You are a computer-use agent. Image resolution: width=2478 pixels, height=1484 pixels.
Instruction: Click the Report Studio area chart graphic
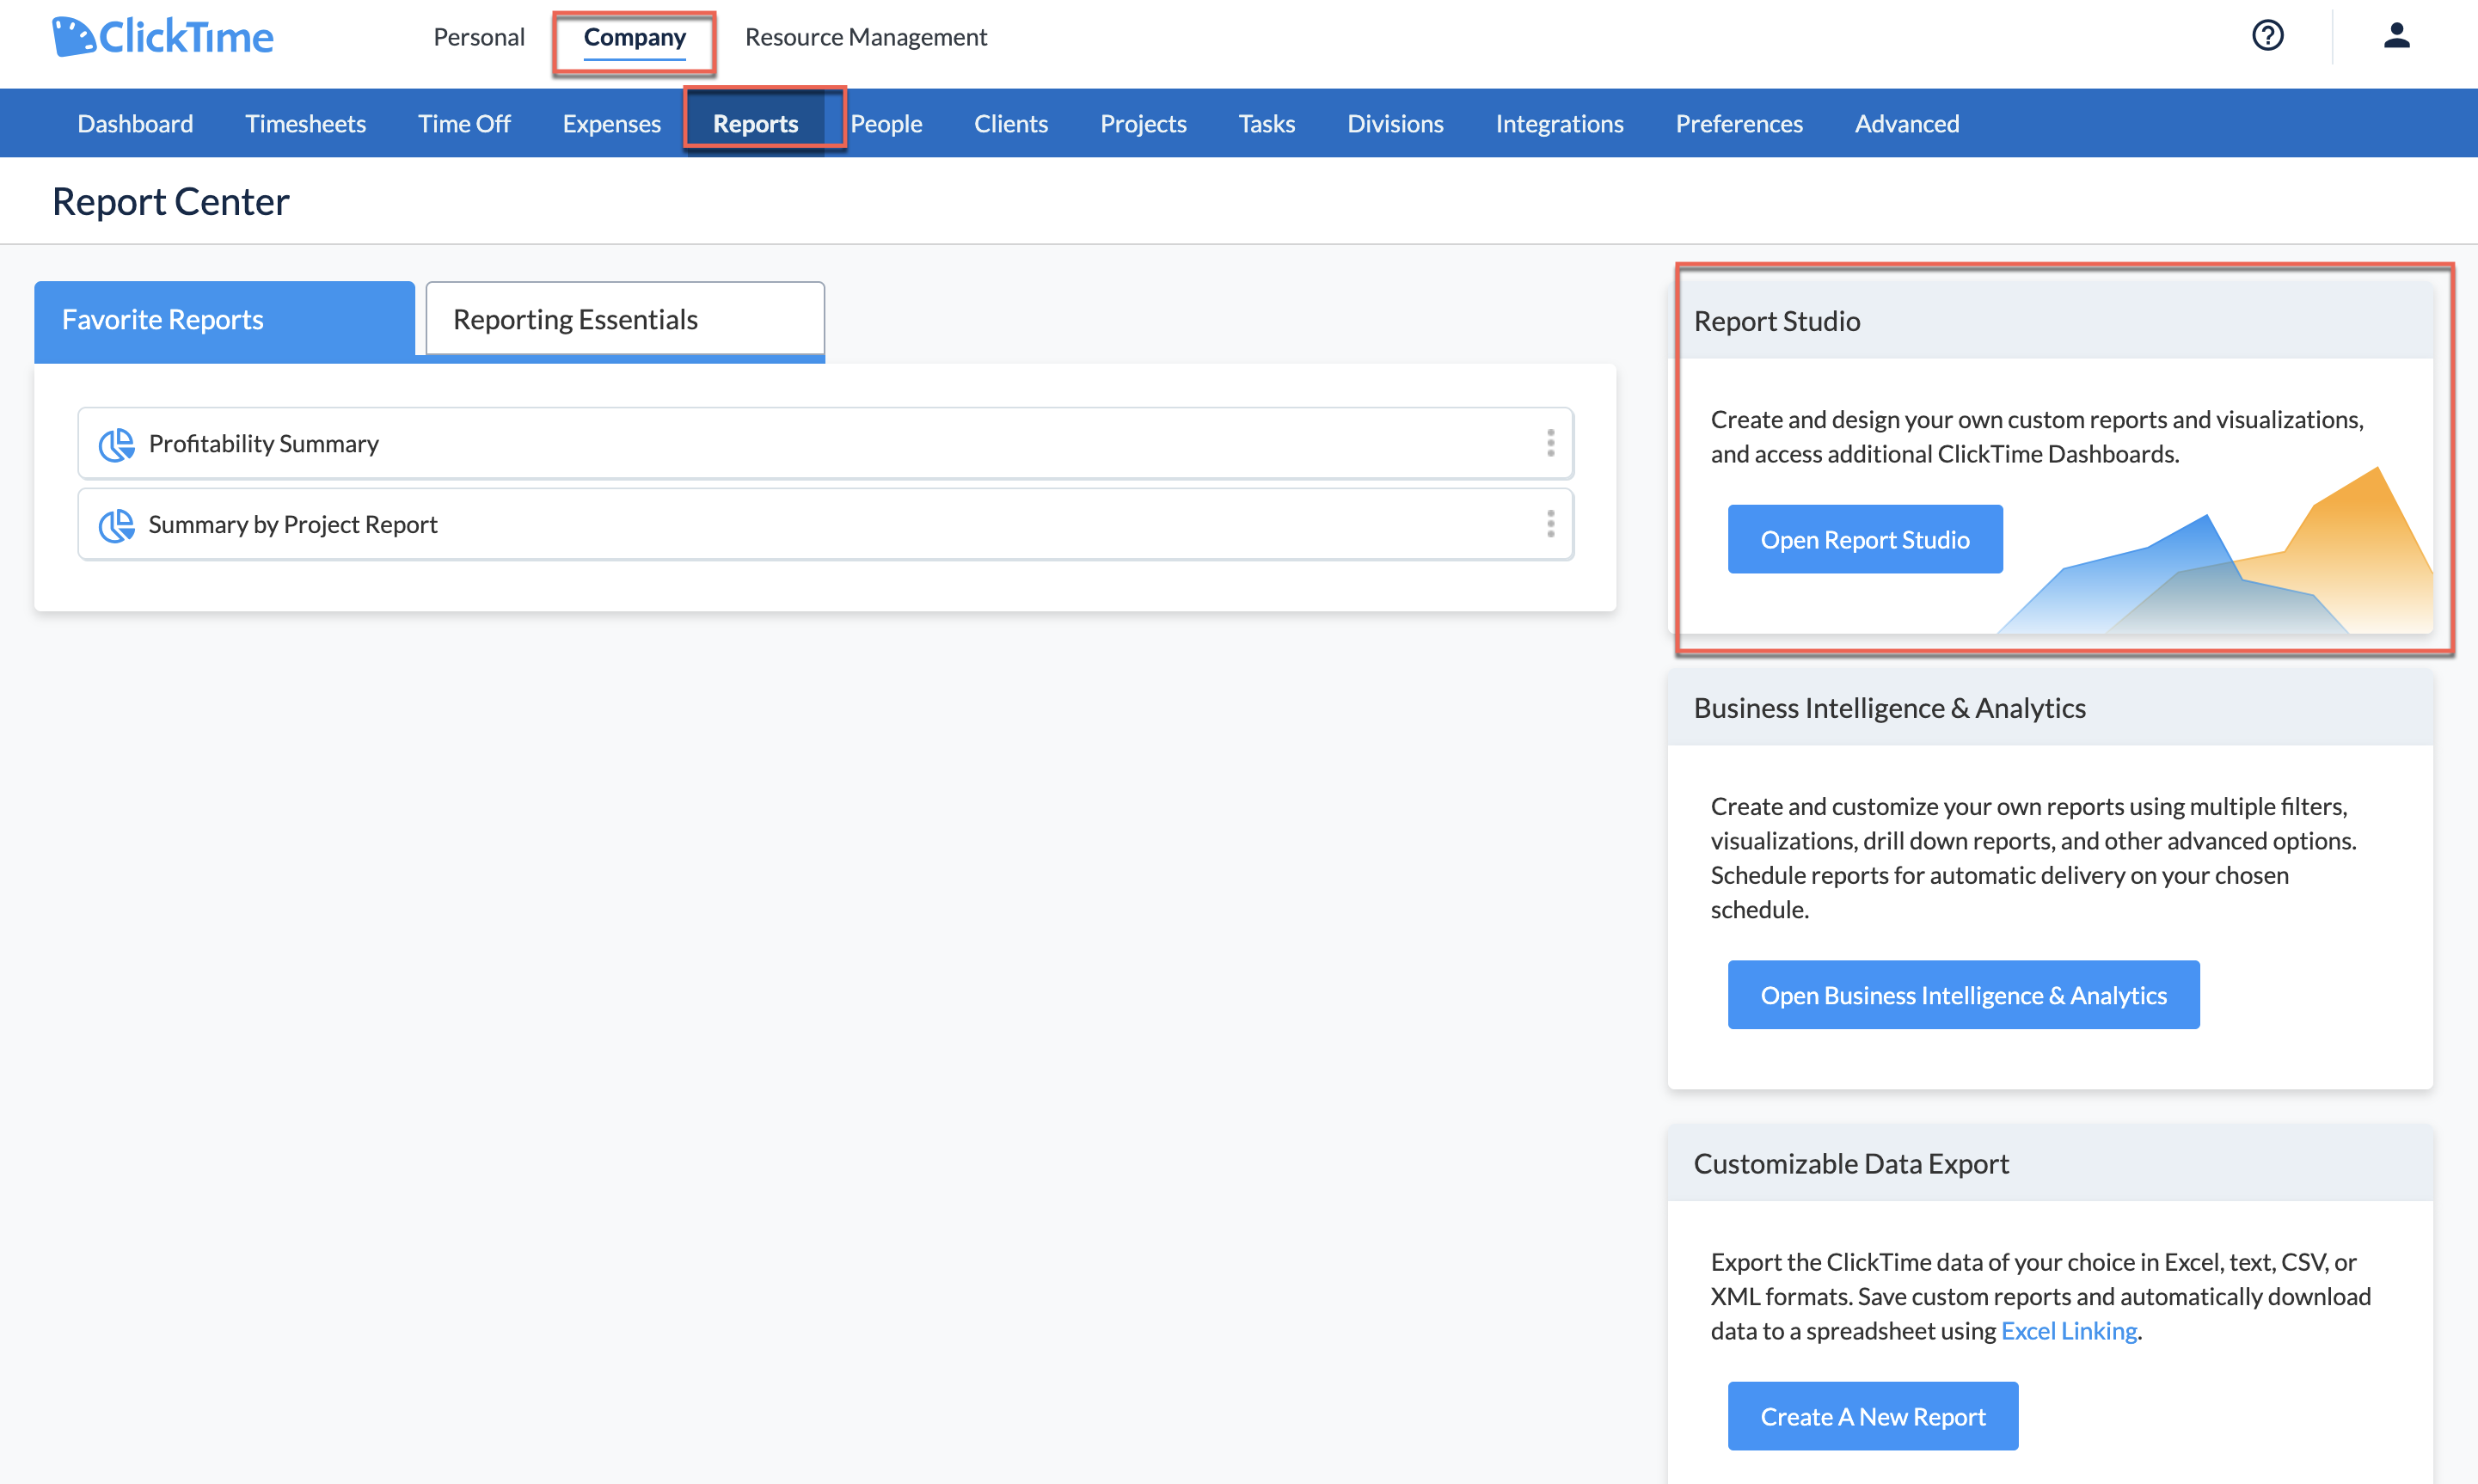coord(2215,551)
